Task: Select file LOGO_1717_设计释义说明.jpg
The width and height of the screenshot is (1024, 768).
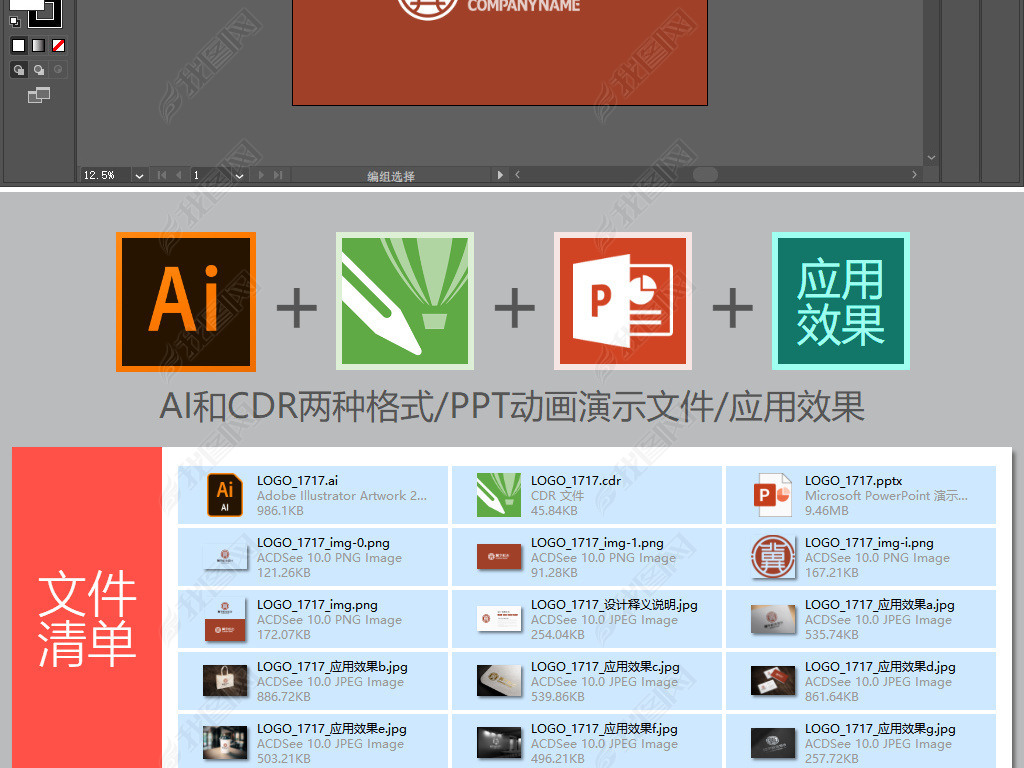Action: (x=587, y=619)
